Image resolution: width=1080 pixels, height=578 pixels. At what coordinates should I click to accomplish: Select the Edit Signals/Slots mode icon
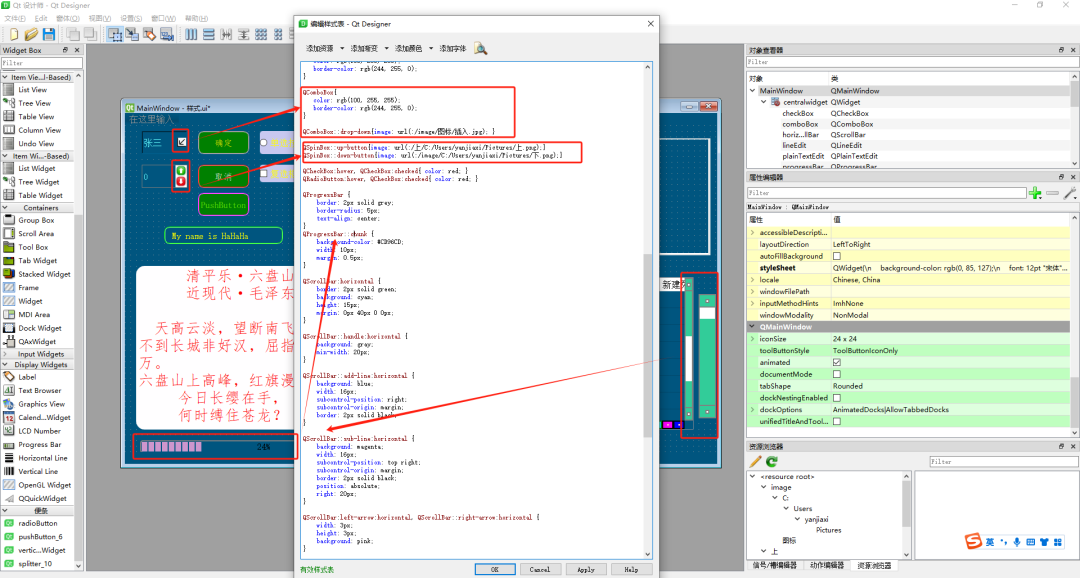click(132, 34)
